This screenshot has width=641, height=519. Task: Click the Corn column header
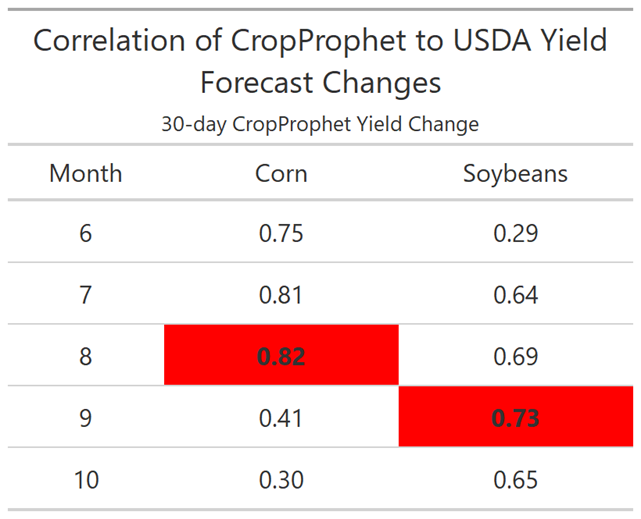coord(281,173)
